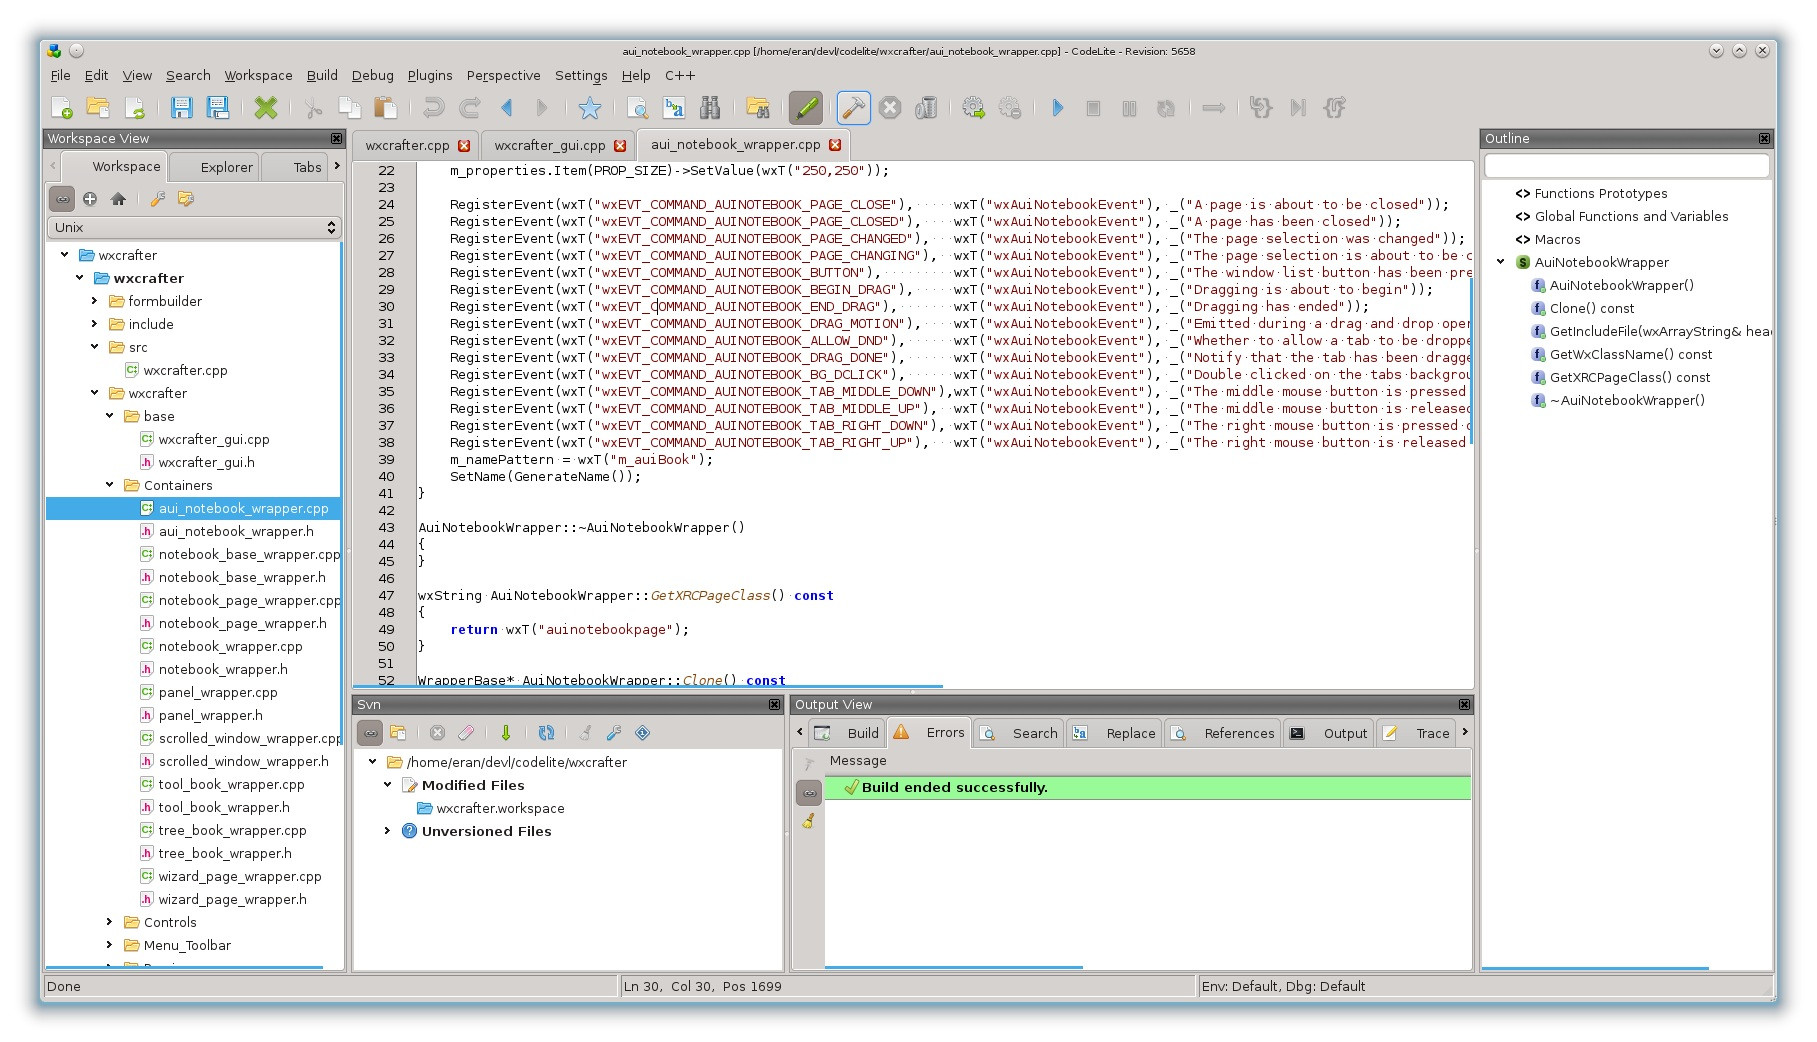Close the aui_notebook_wrapper.cpp tab
Screen dimensions: 1817x1042
click(x=835, y=145)
